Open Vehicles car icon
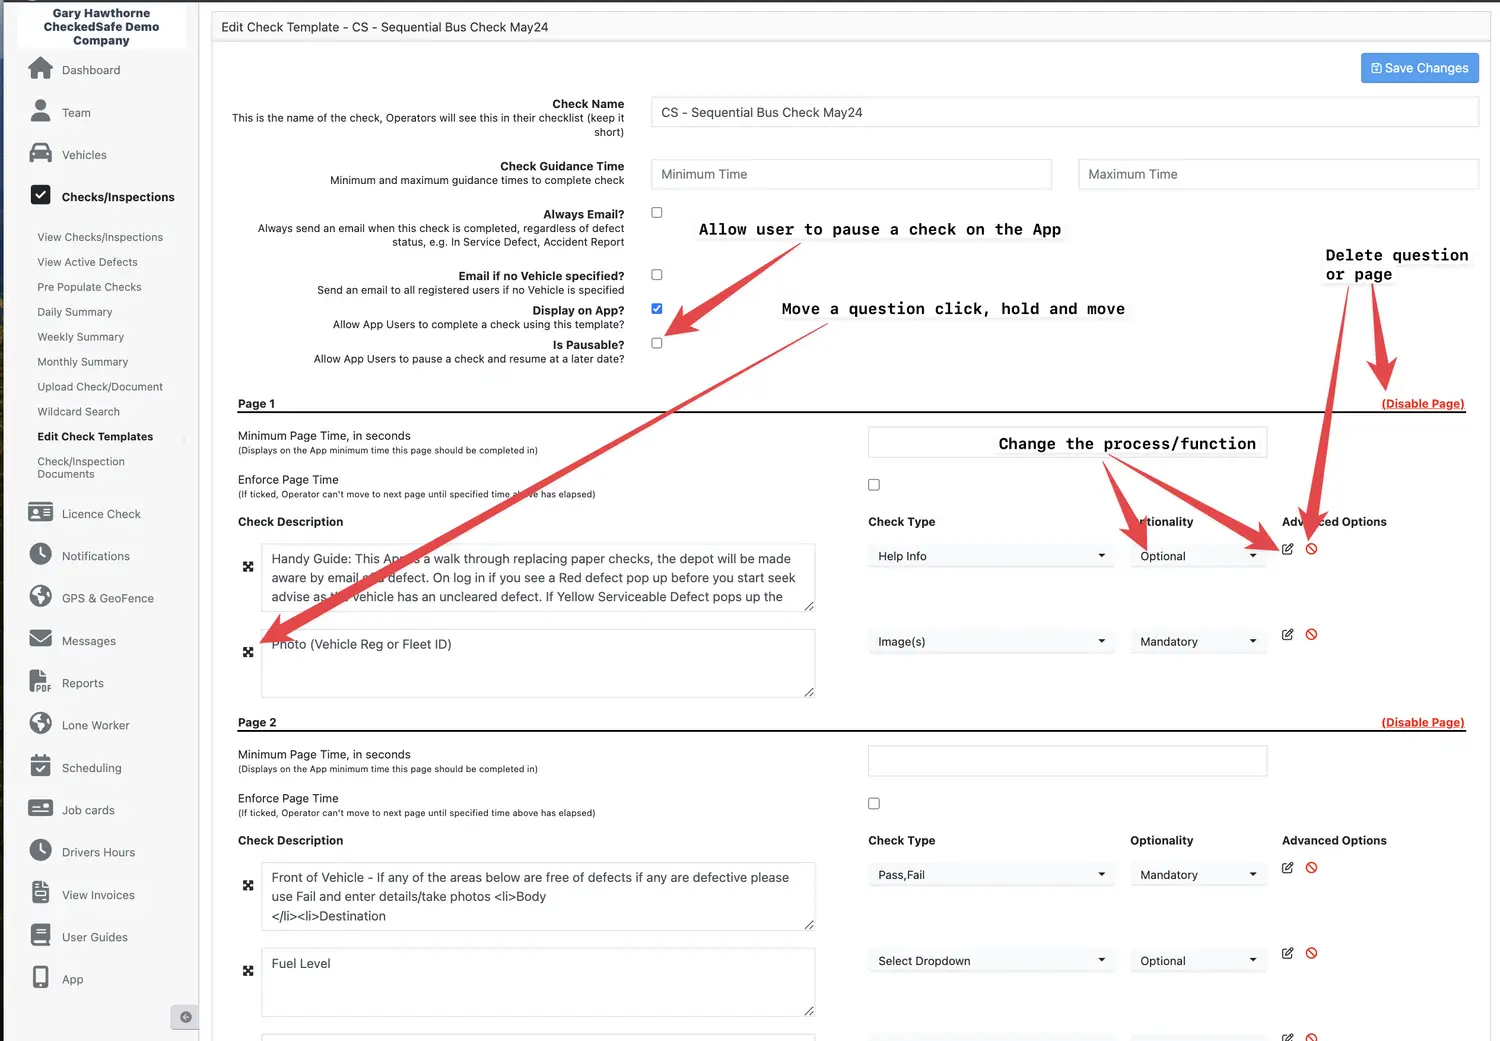 [40, 153]
